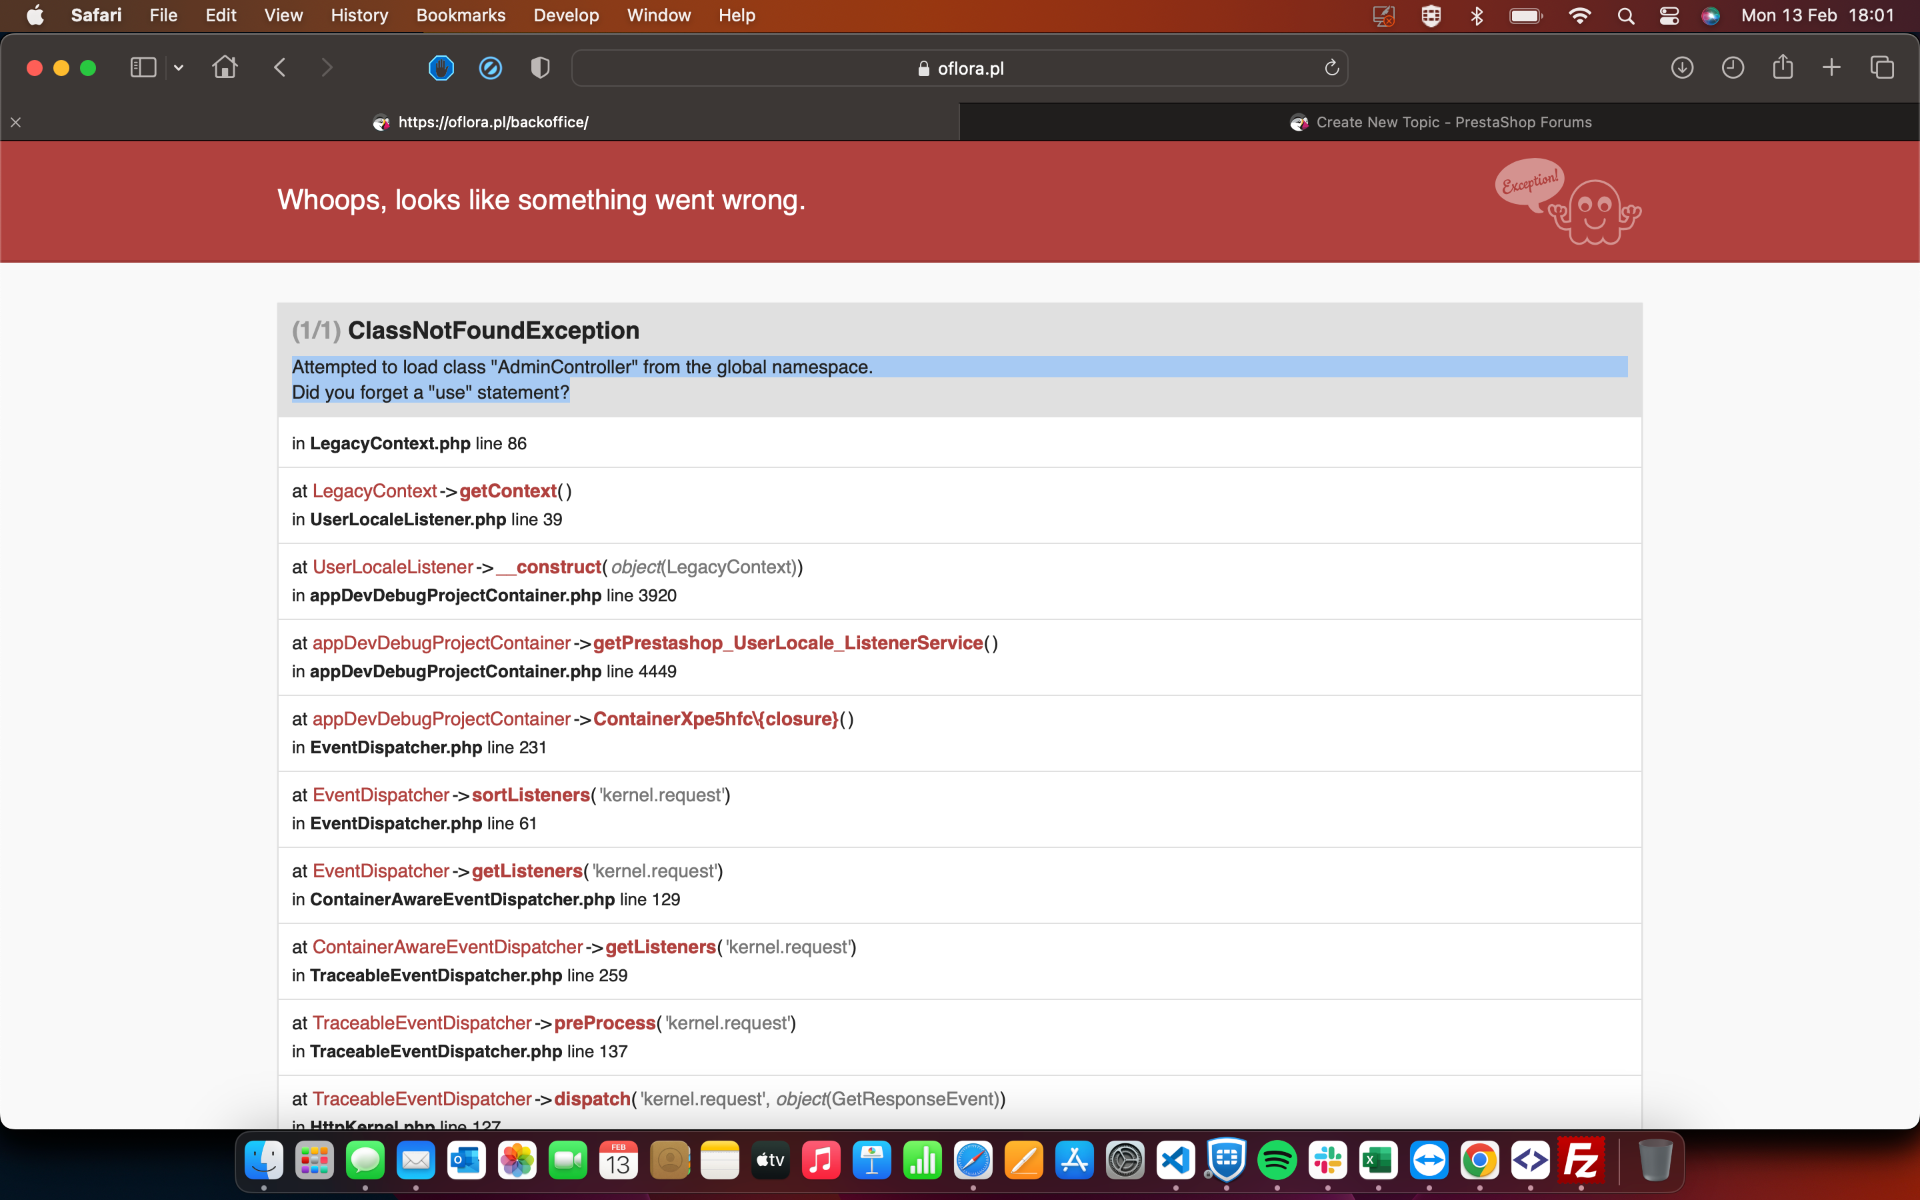Show the tab overview
Screen dimensions: 1920x1200
click(1882, 68)
